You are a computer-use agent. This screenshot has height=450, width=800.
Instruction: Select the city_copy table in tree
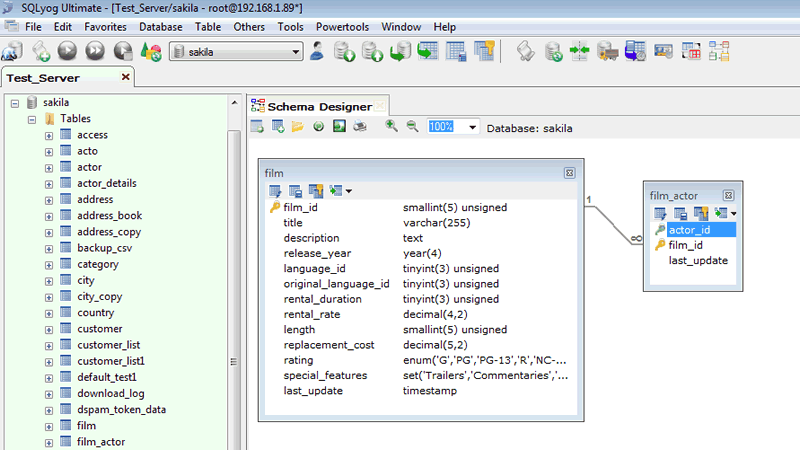coord(99,297)
